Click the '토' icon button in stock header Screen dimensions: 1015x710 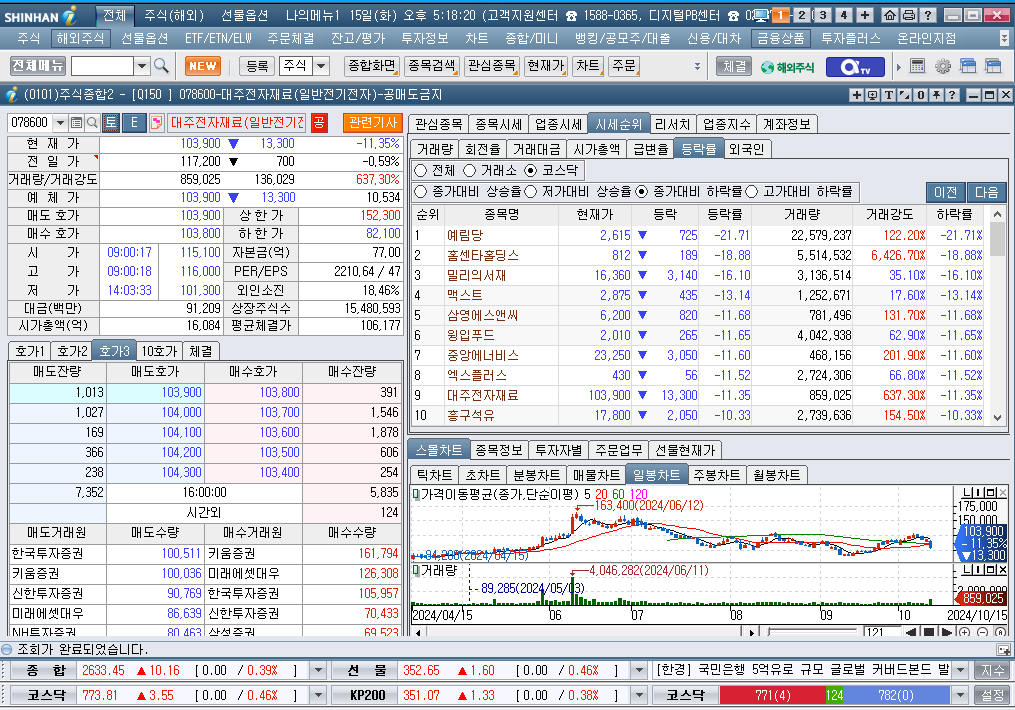111,122
